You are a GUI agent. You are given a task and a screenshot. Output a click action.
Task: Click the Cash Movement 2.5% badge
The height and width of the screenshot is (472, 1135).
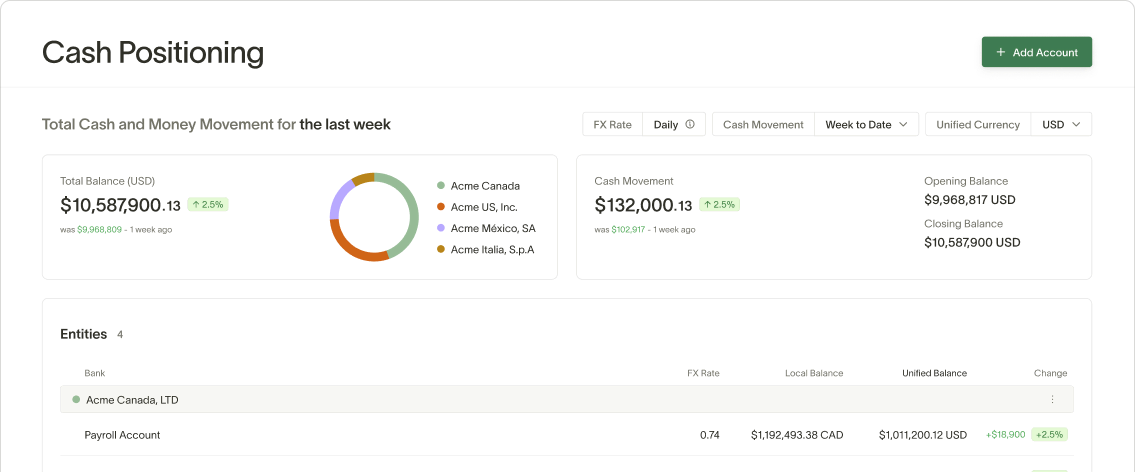tap(719, 205)
